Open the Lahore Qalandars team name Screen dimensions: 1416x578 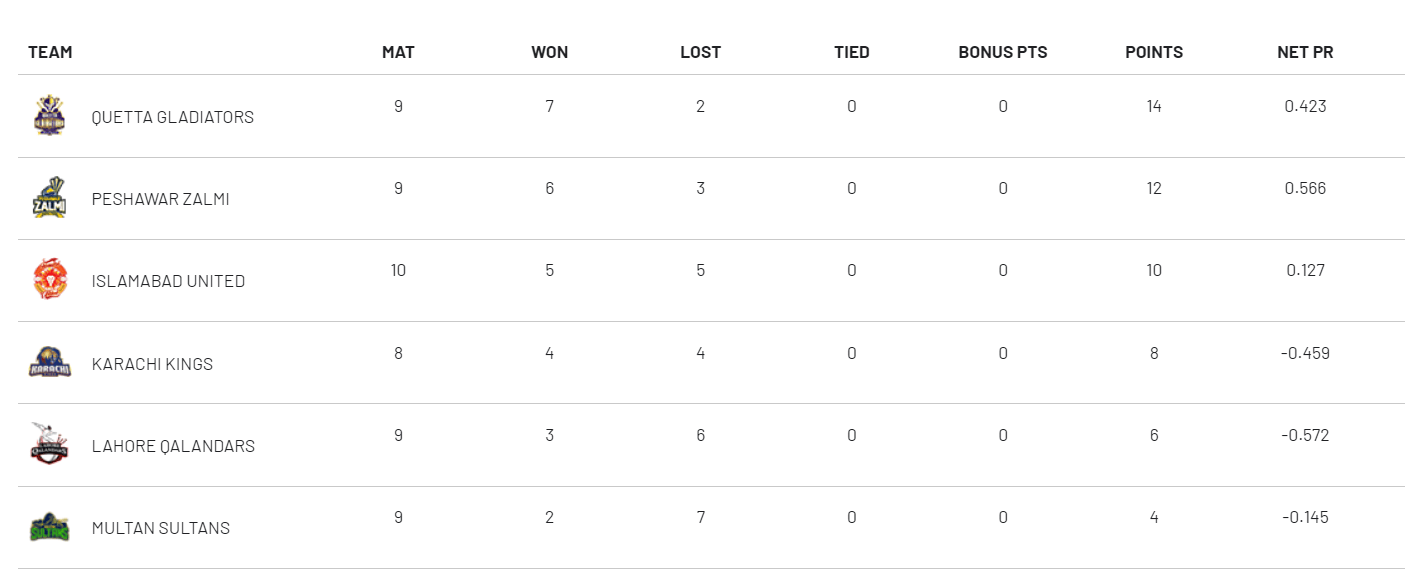(173, 446)
